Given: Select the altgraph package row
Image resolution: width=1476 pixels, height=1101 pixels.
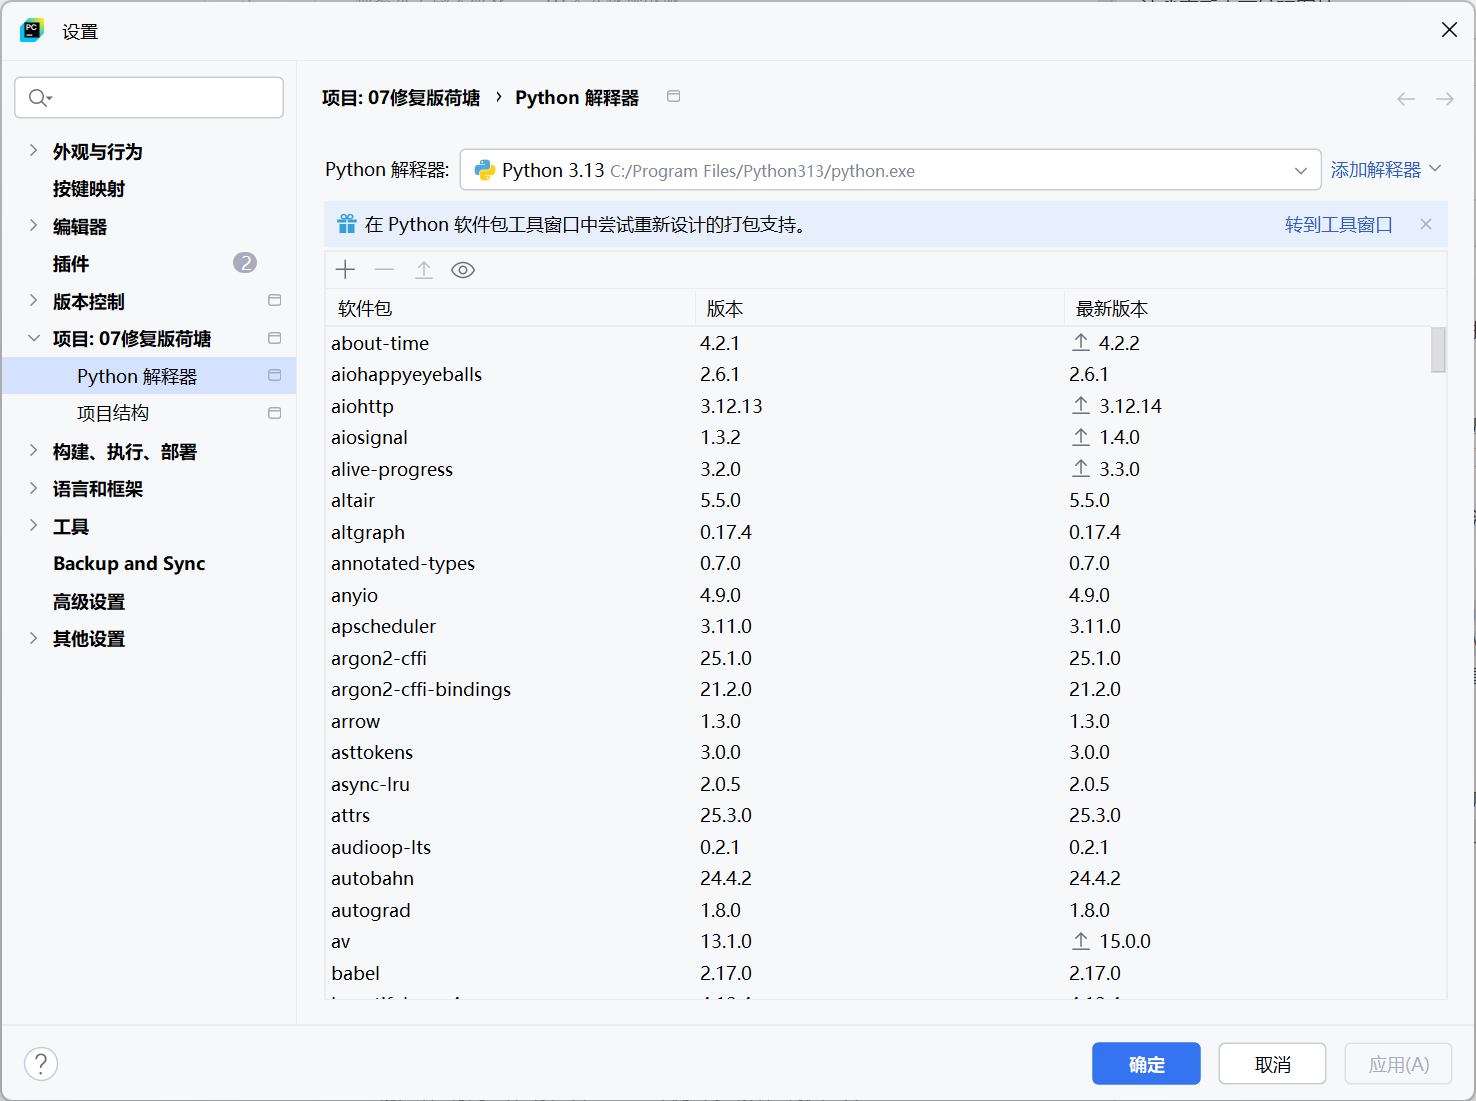Looking at the screenshot, I should 878,532.
